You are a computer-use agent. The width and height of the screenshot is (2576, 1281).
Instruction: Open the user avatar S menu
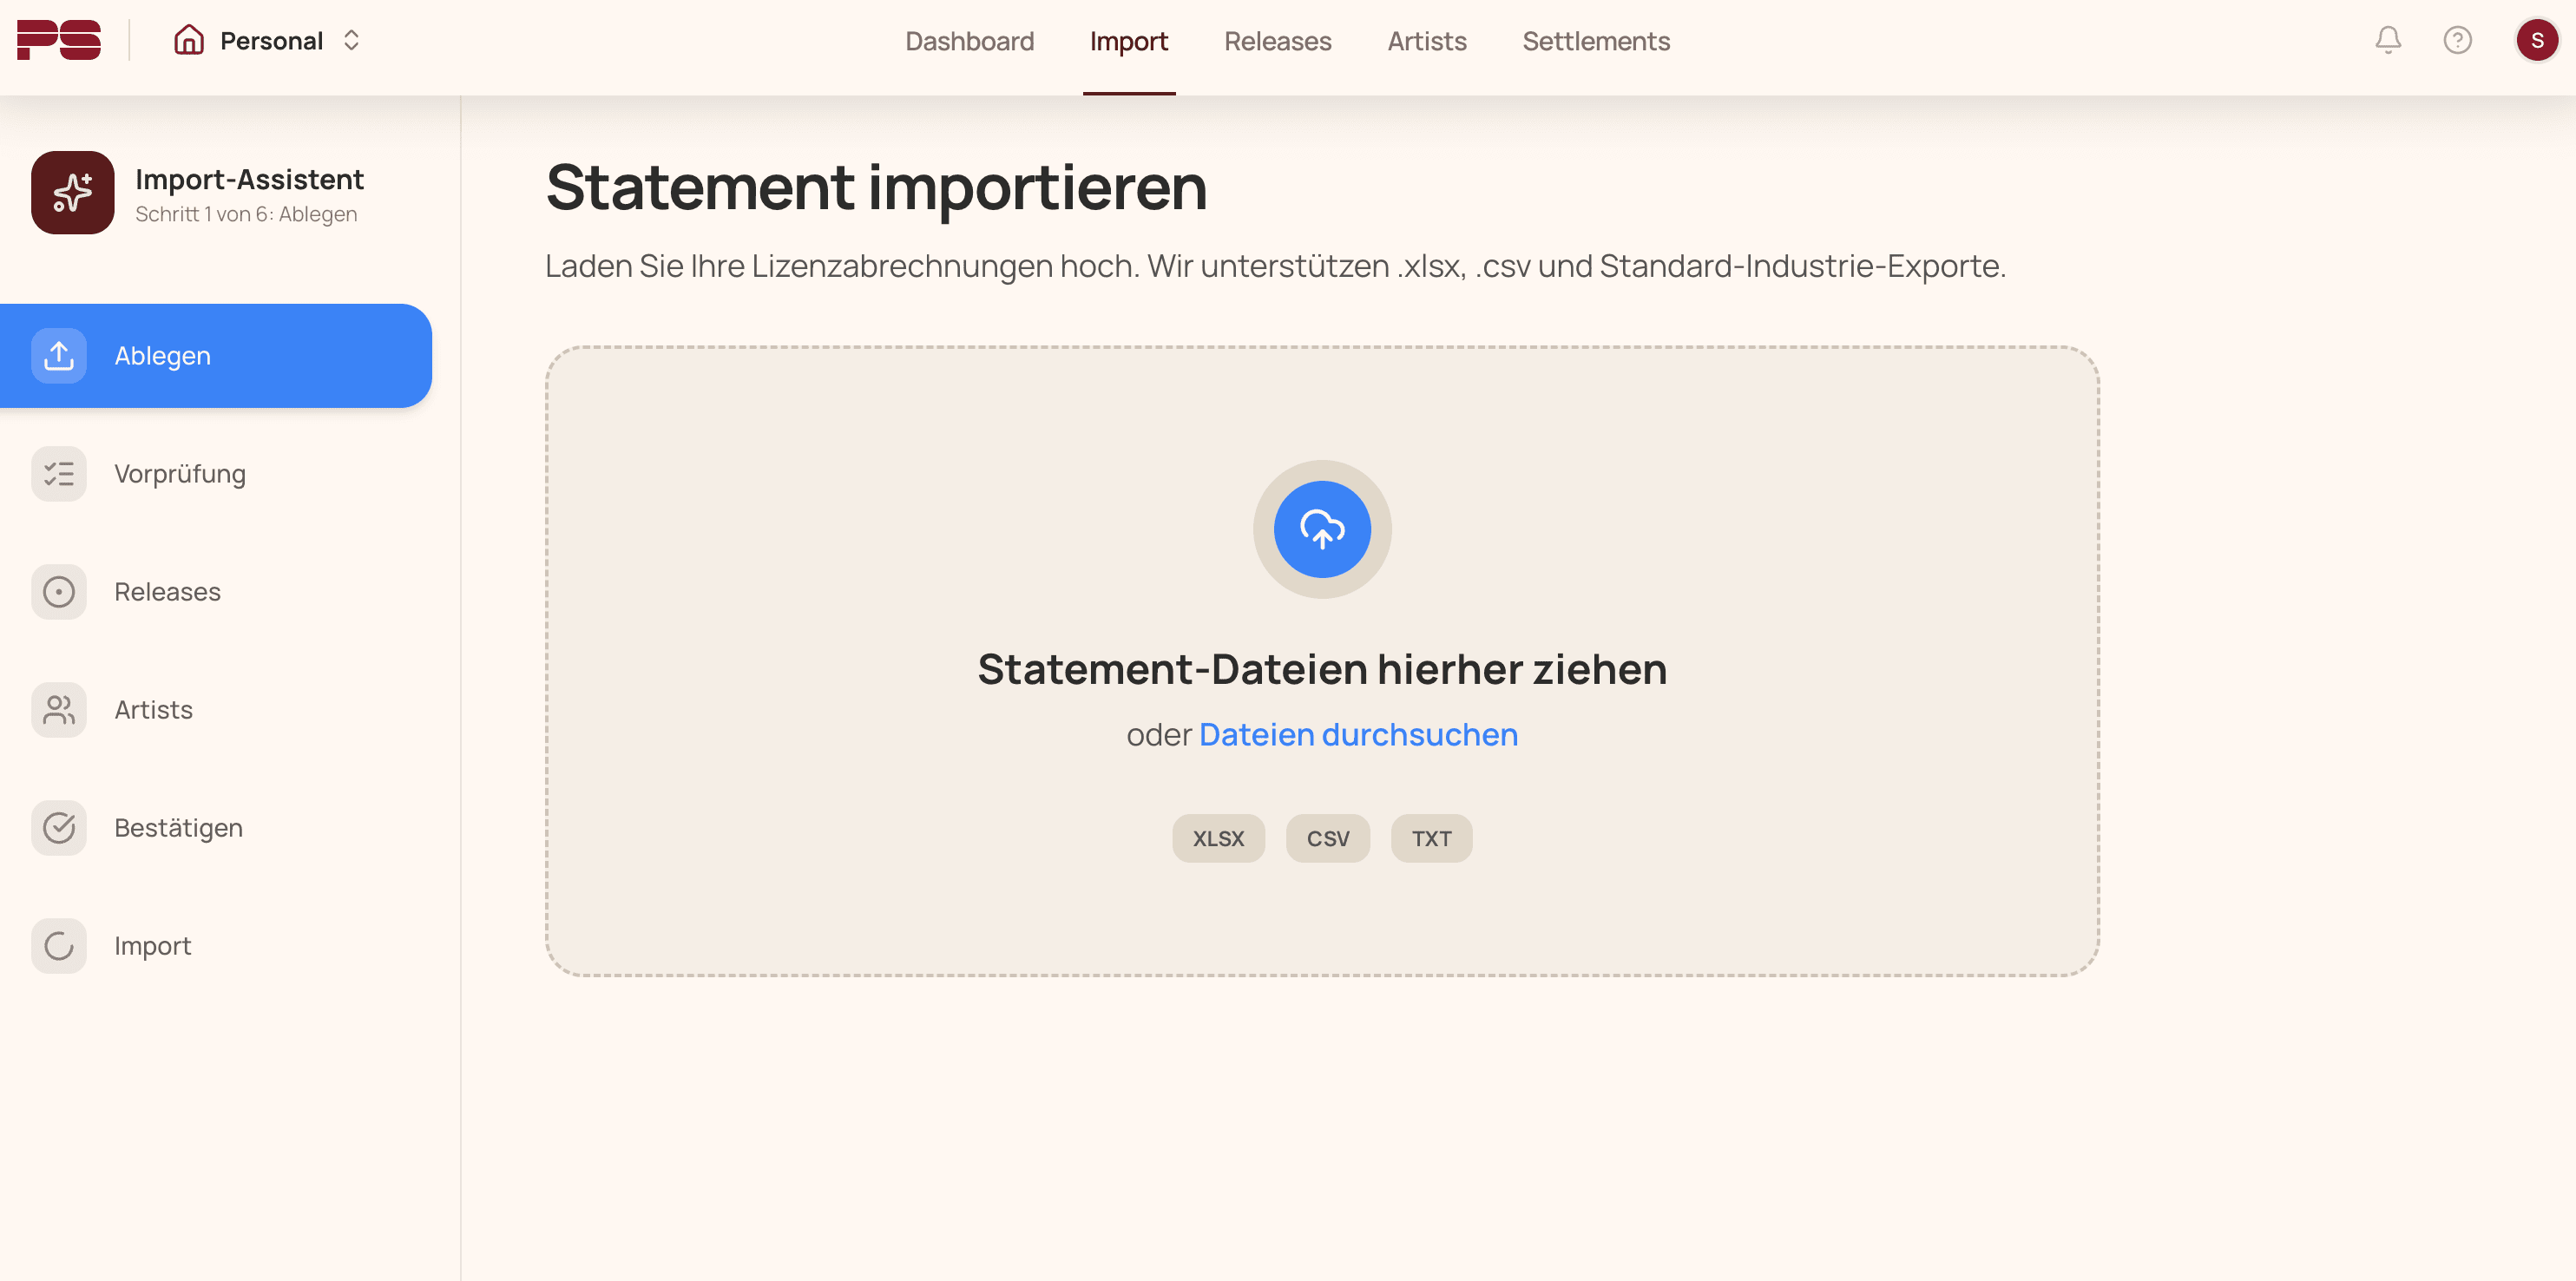tap(2537, 40)
